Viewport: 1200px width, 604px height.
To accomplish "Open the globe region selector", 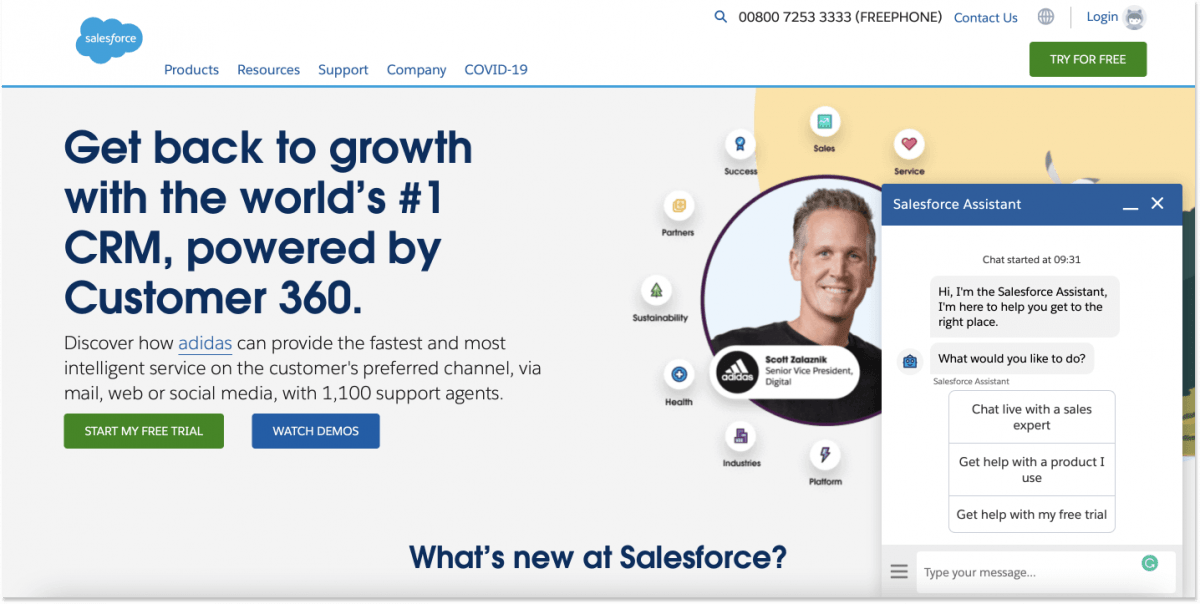I will click(1045, 16).
